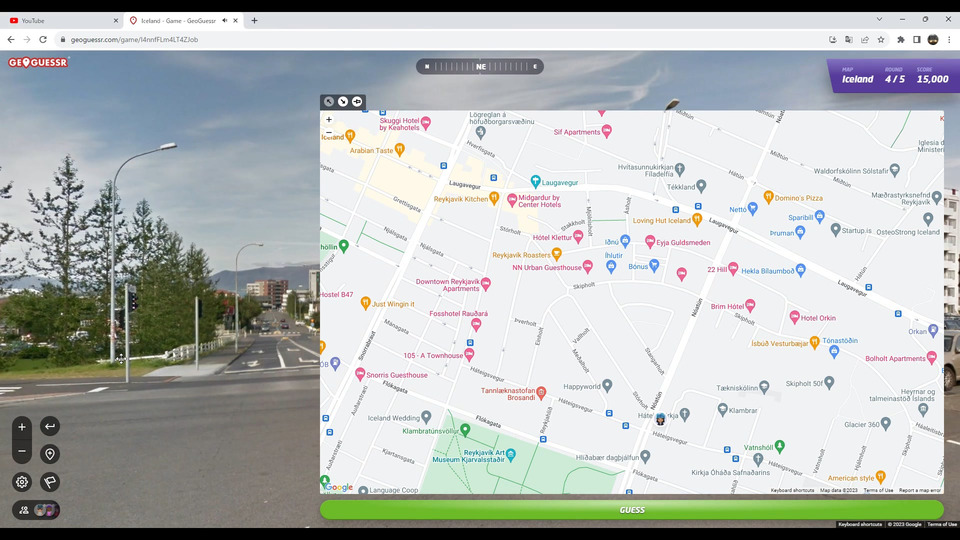Click Bónus supermarket marker
Screen dimensions: 960x540
(x=654, y=265)
